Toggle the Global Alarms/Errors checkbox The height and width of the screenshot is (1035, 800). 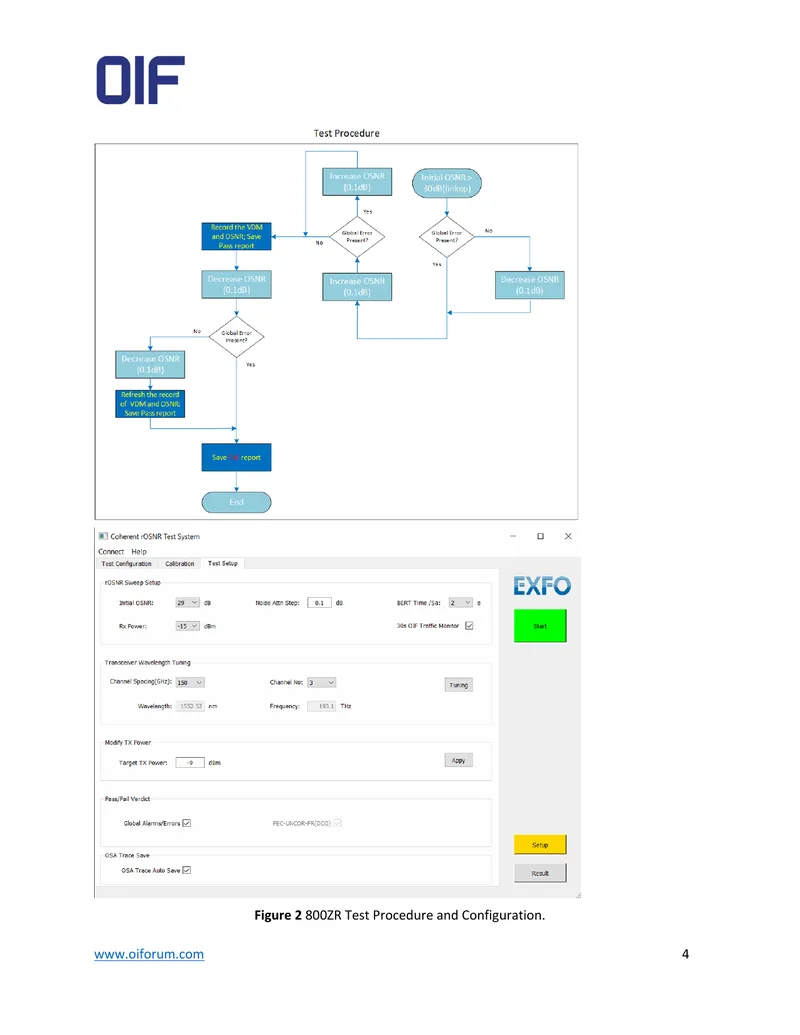(x=187, y=823)
